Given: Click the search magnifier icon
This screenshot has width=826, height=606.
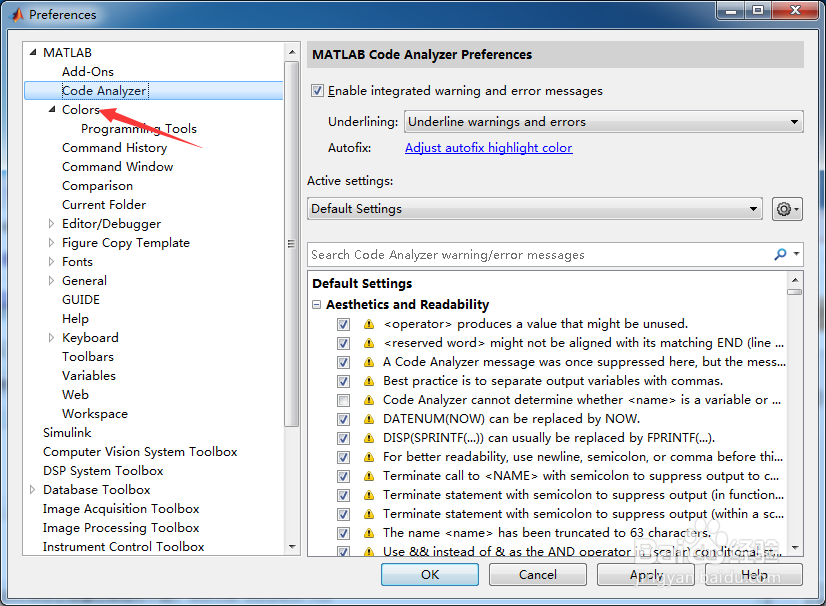Looking at the screenshot, I should [780, 255].
